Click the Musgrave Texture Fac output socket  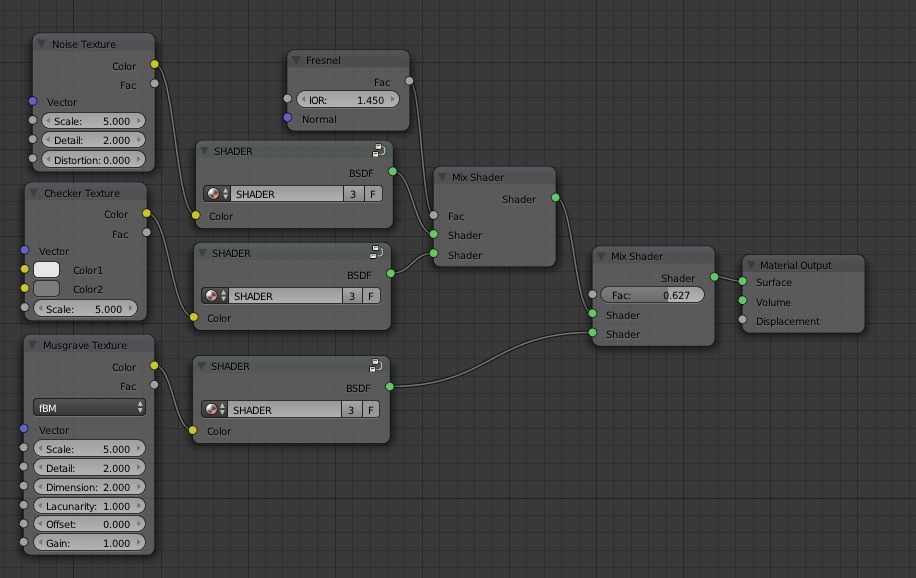click(154, 385)
